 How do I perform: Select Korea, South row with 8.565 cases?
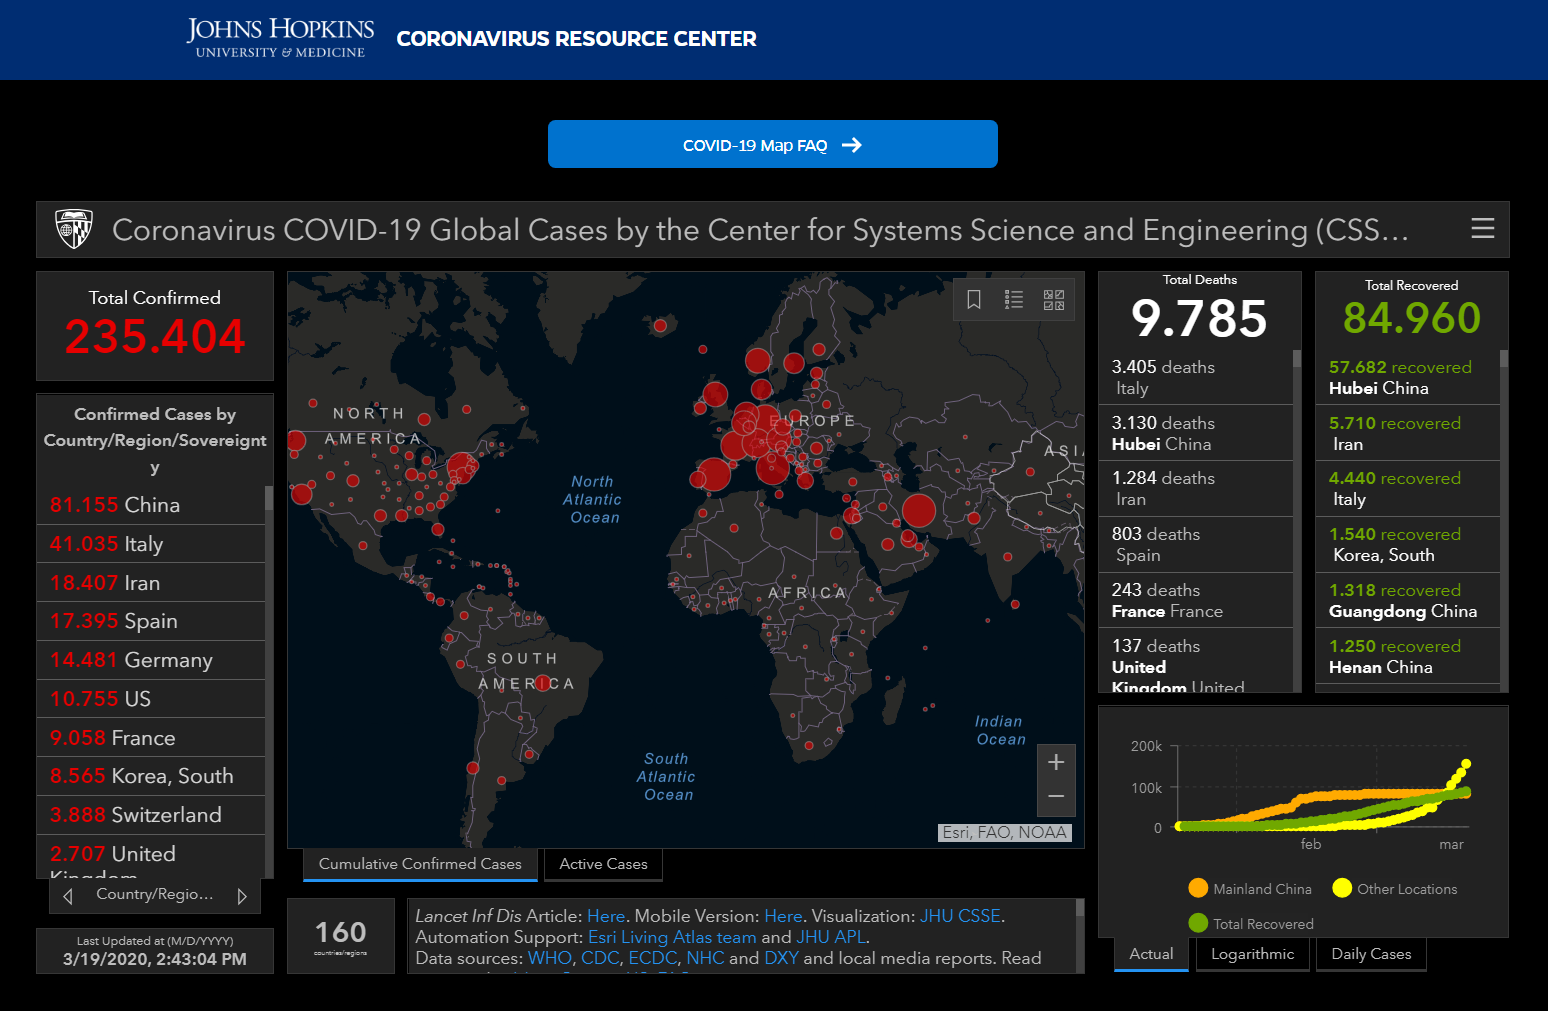point(151,776)
